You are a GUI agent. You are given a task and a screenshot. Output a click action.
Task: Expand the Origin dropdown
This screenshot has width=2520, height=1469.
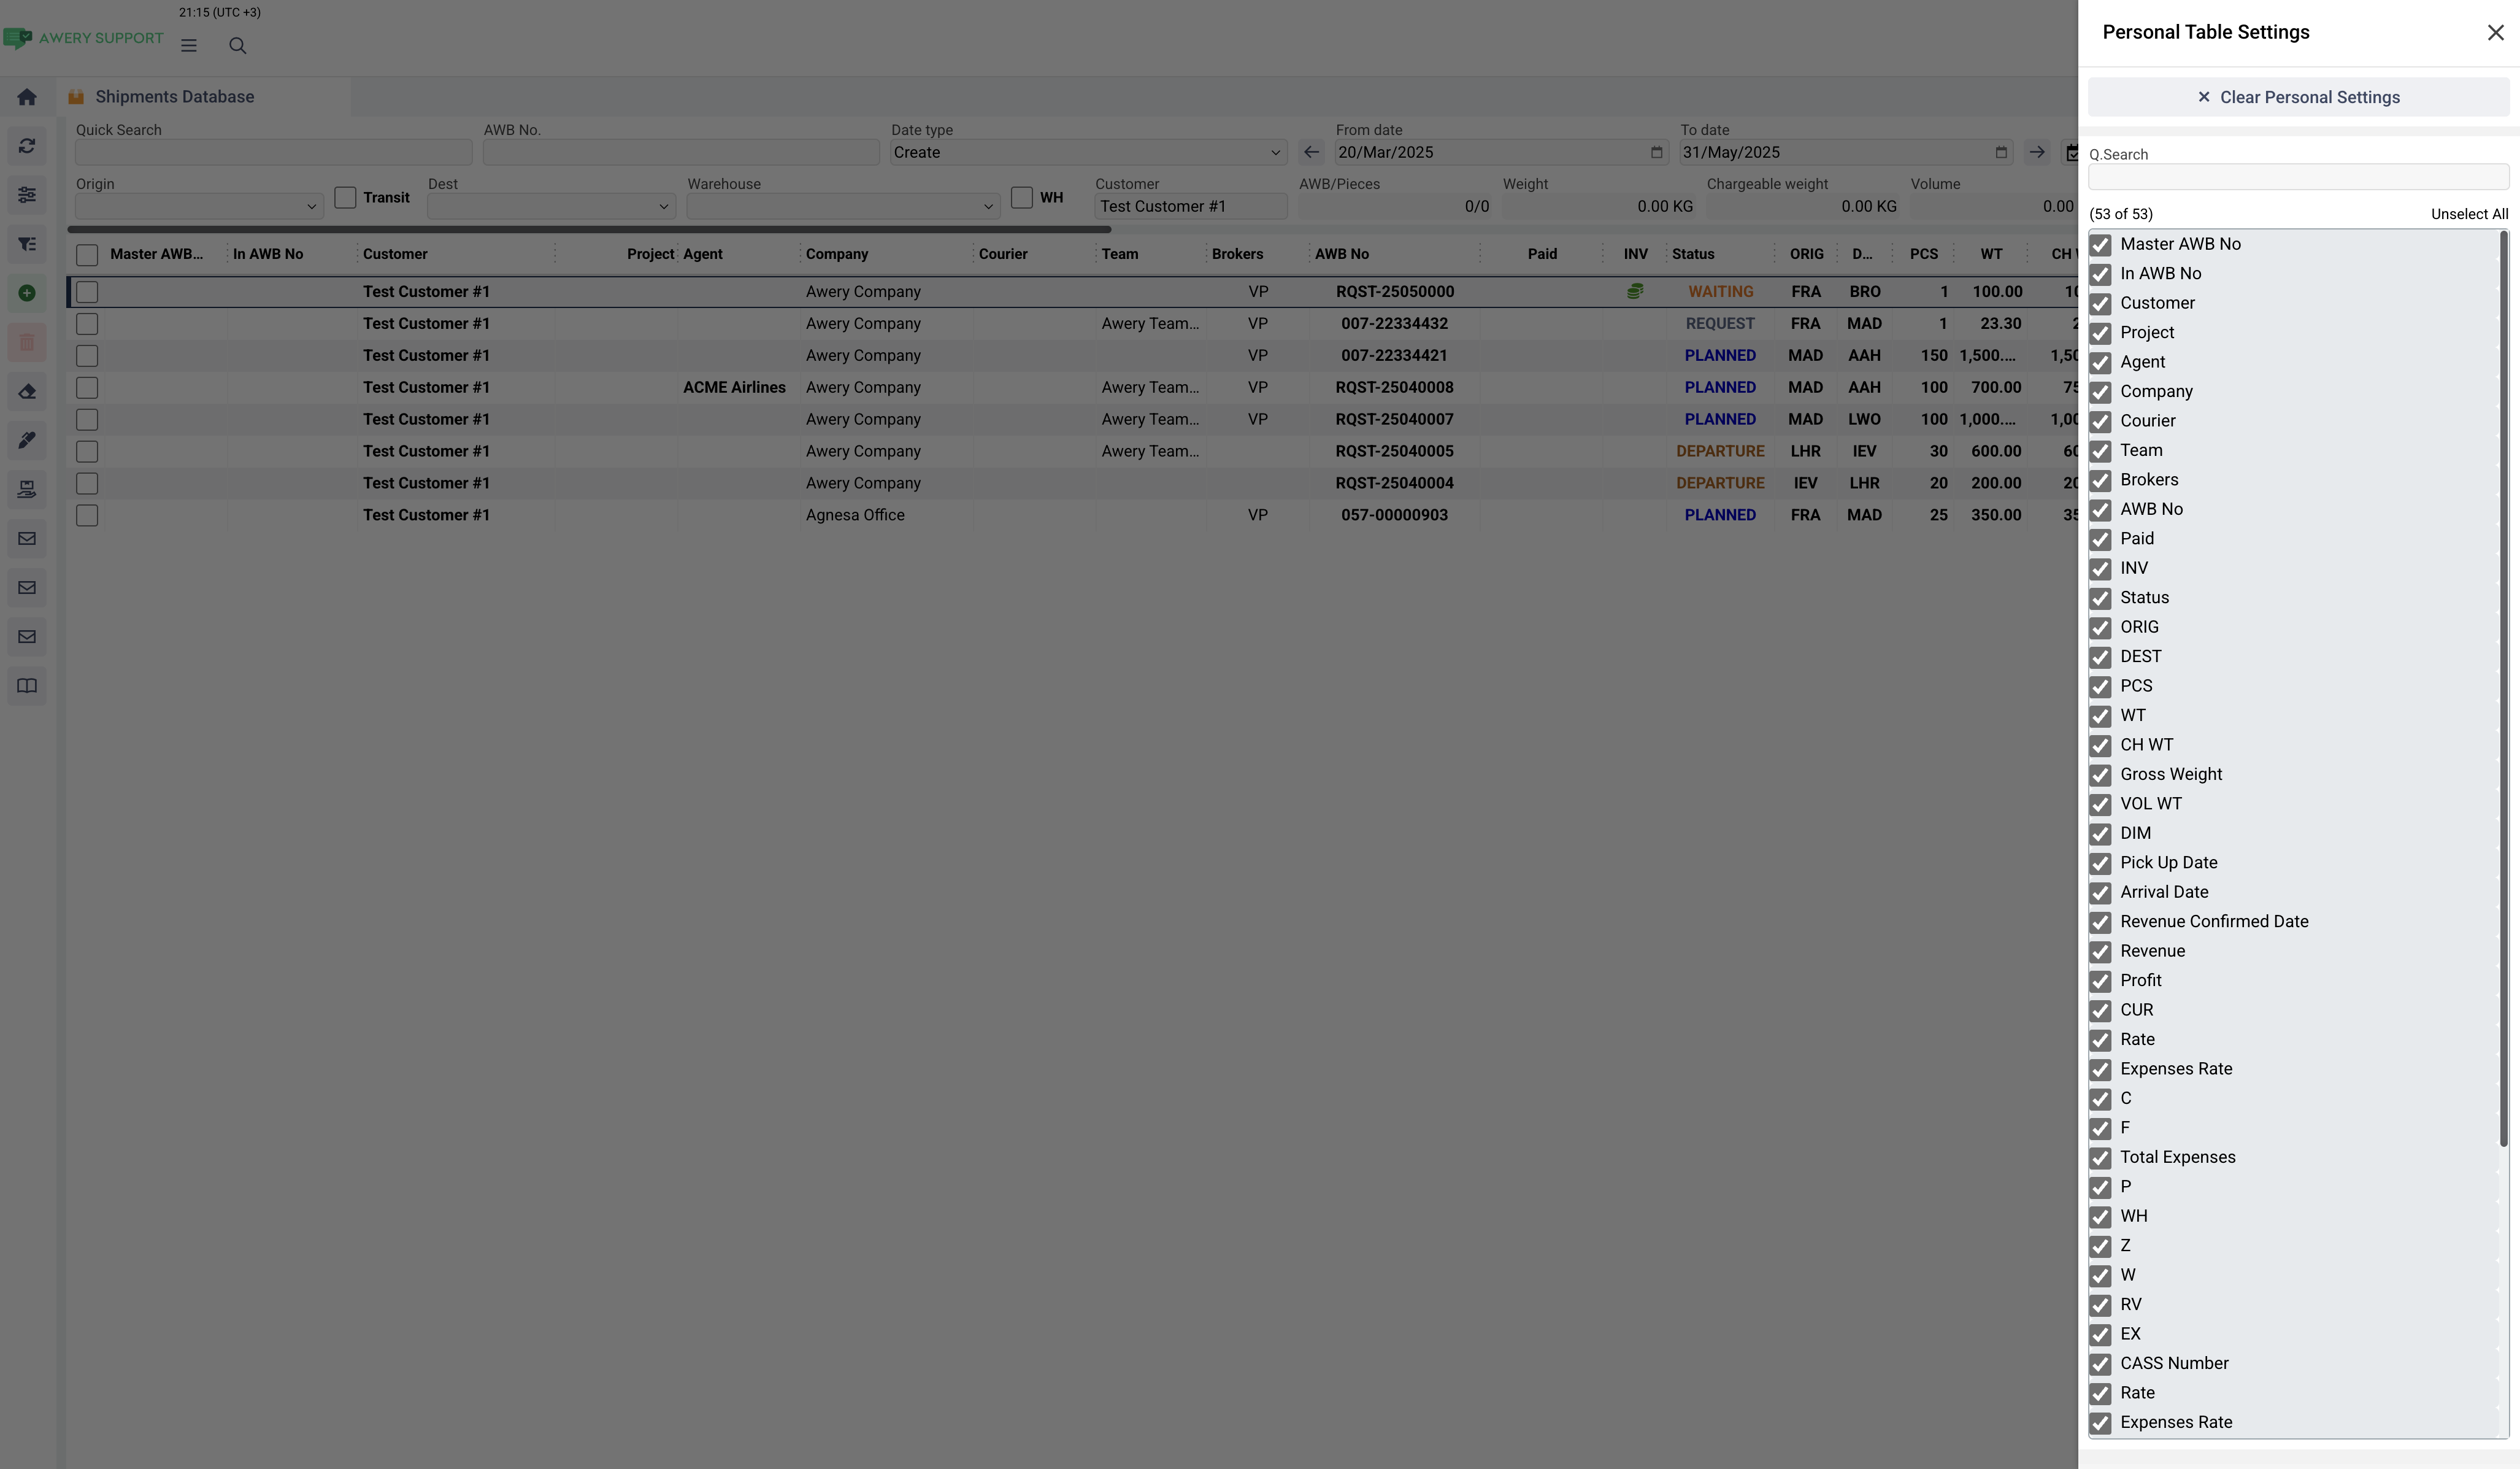(199, 207)
